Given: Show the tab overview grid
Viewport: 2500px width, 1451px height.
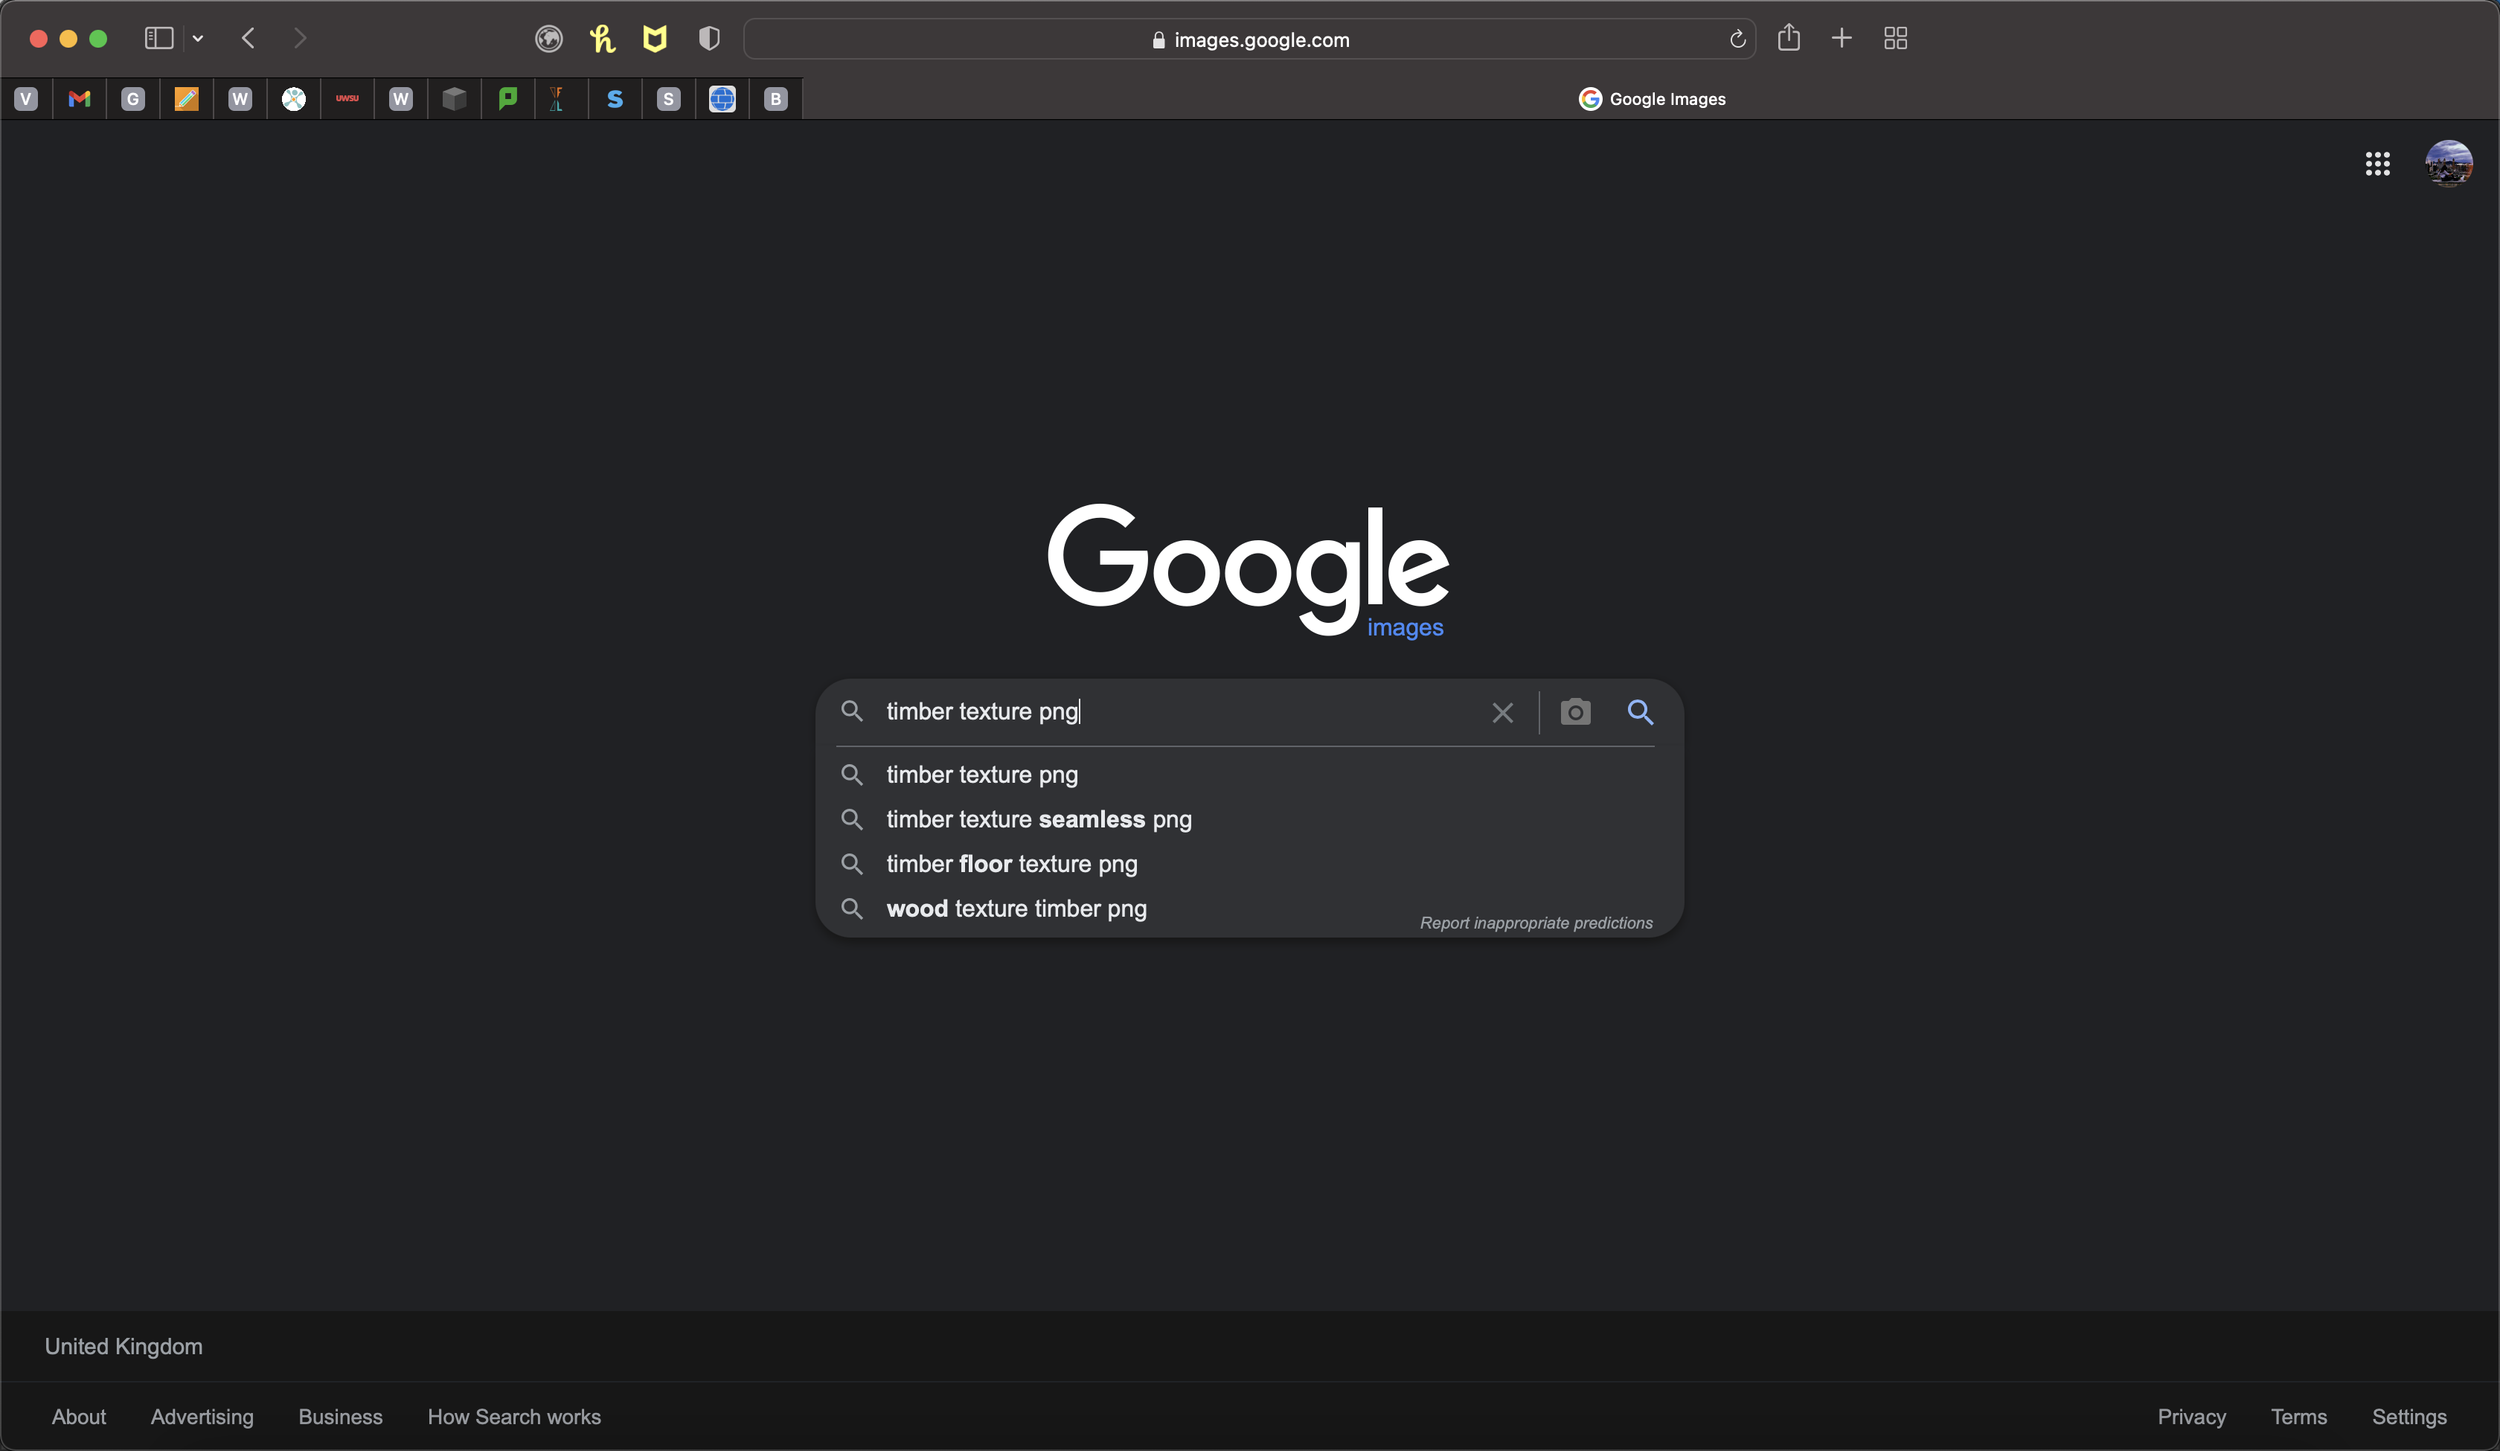Looking at the screenshot, I should (1895, 38).
